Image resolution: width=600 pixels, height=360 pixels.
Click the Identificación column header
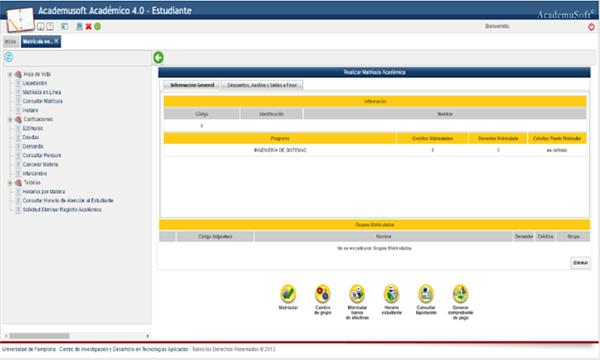(272, 114)
